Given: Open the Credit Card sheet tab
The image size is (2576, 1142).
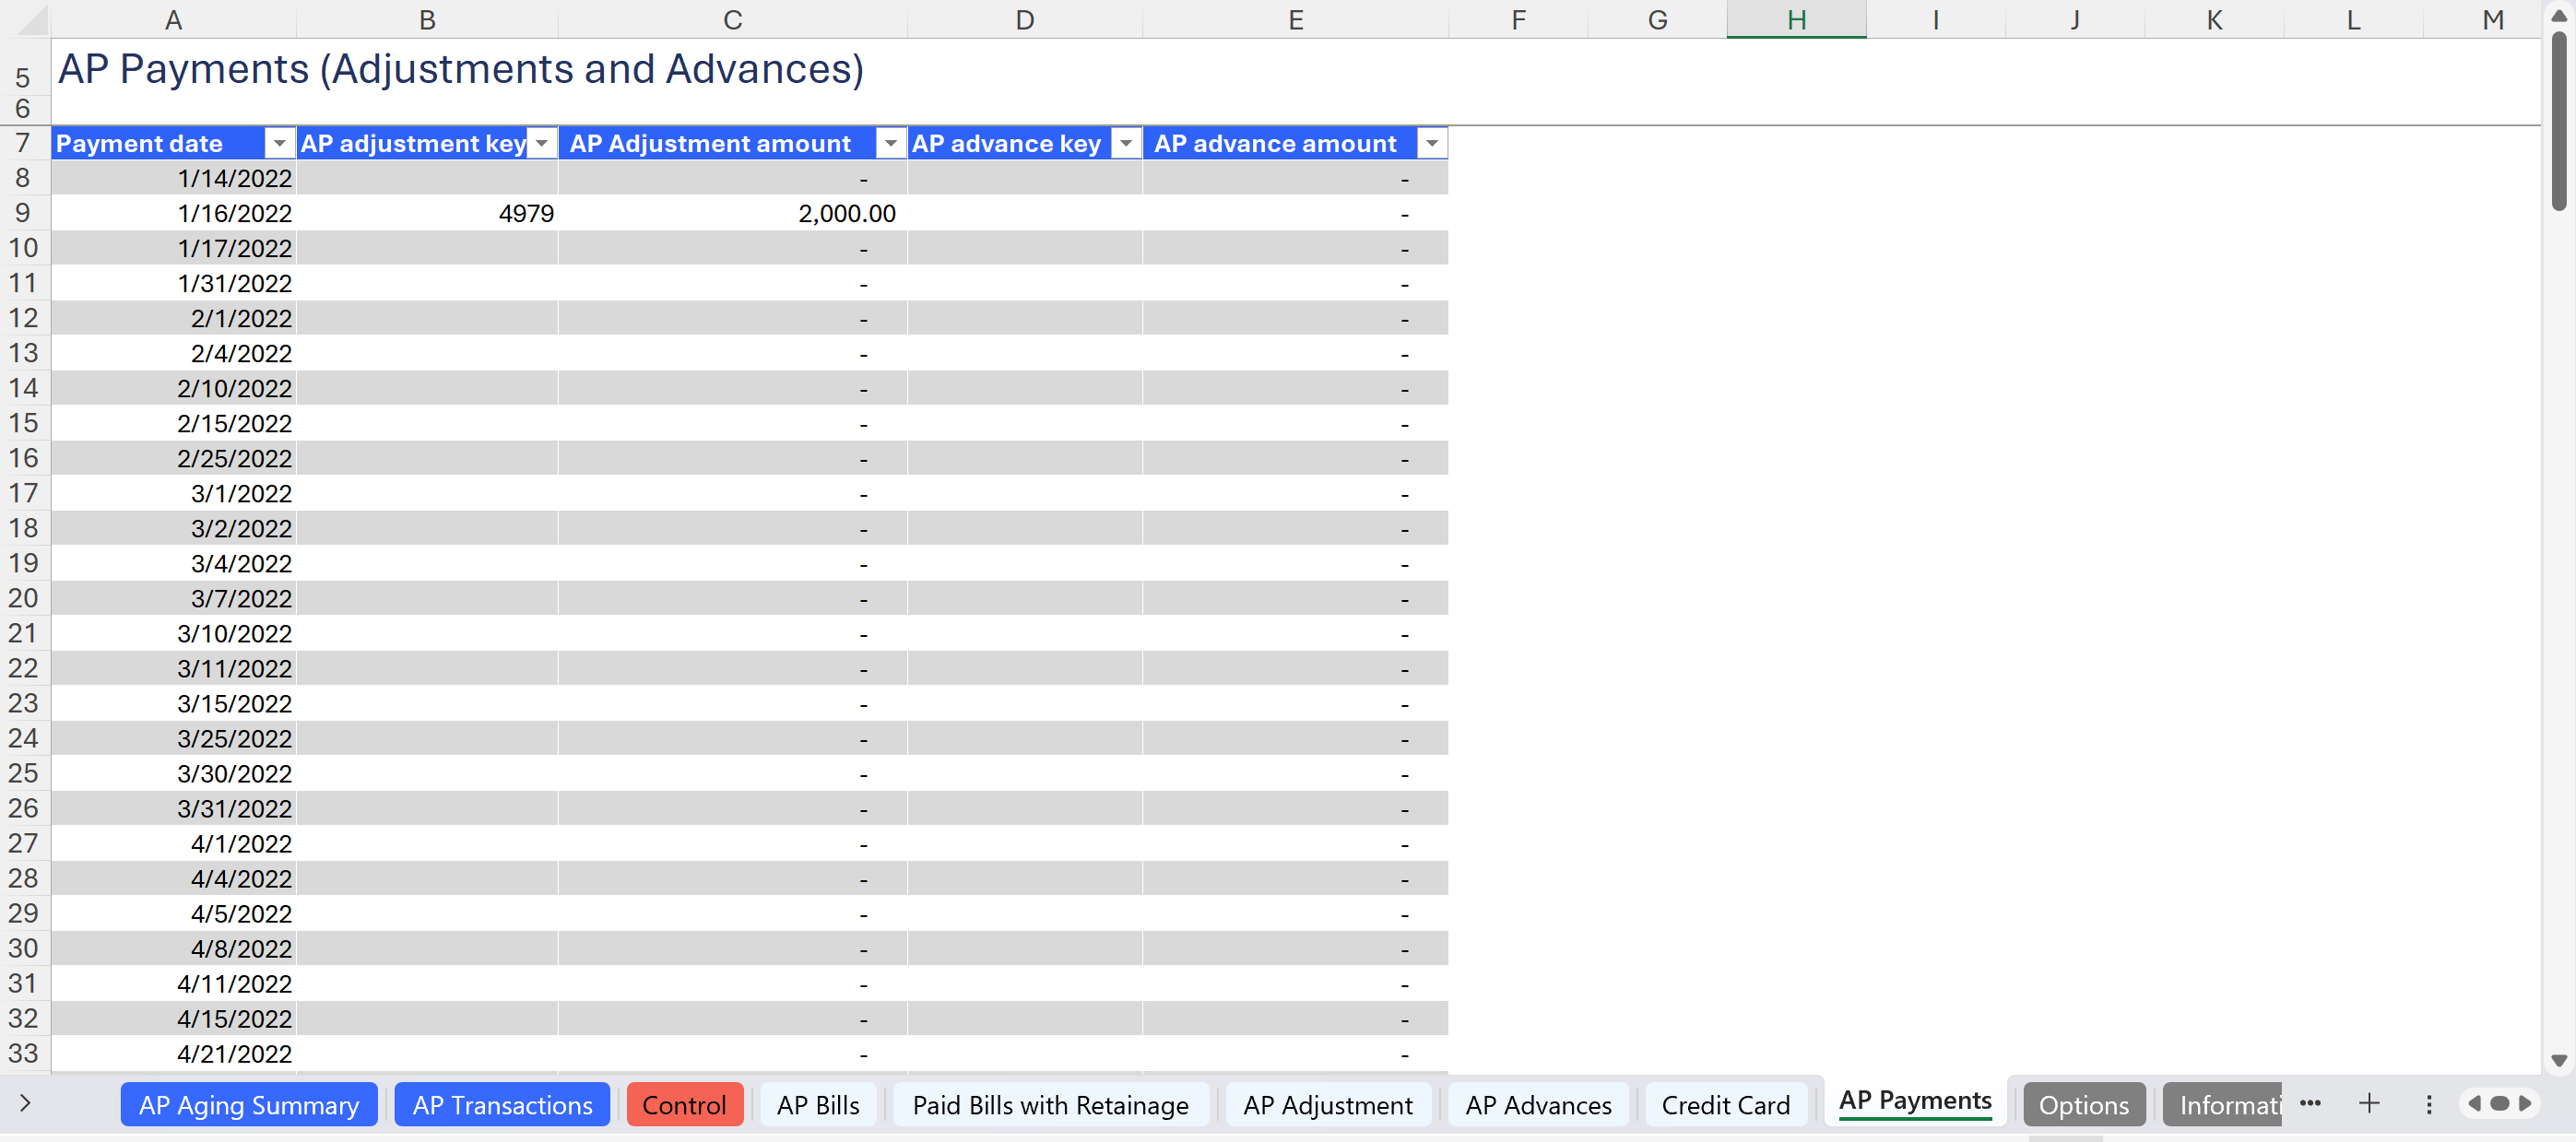Looking at the screenshot, I should point(1725,1105).
